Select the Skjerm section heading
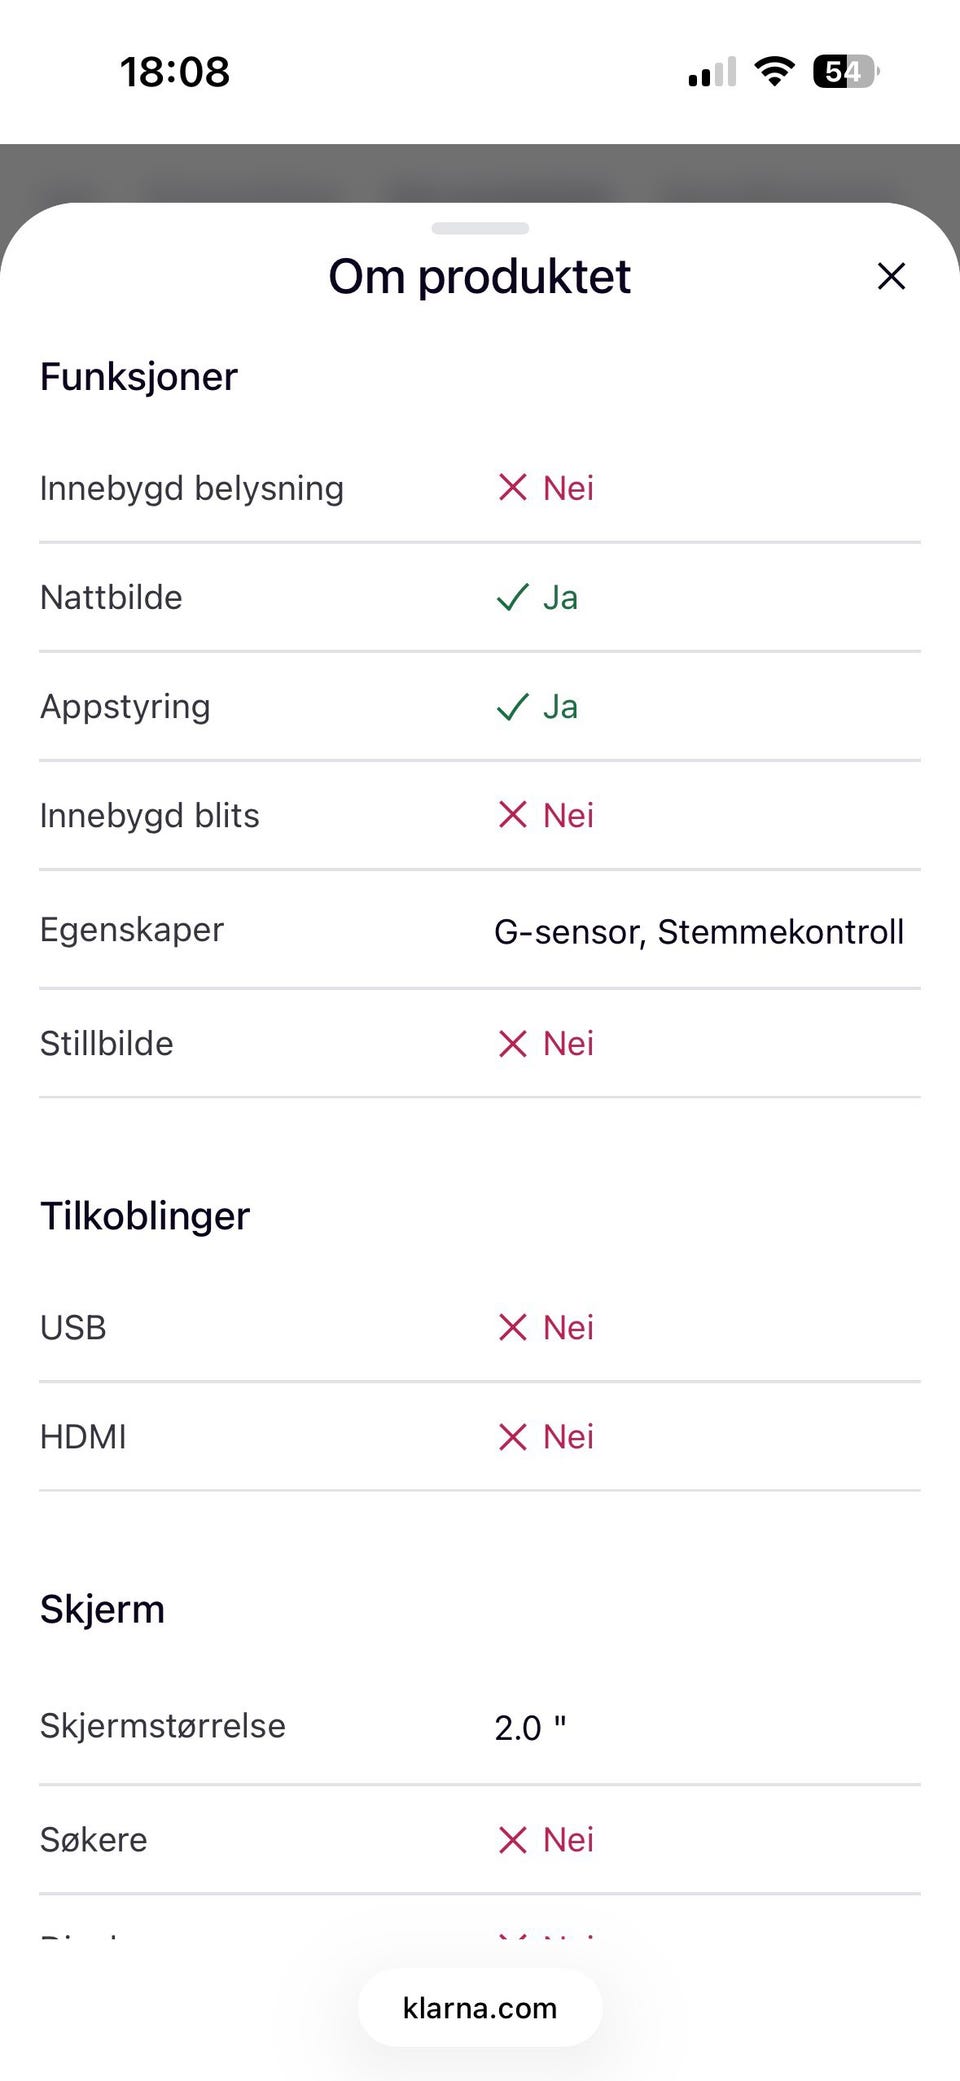 point(102,1610)
